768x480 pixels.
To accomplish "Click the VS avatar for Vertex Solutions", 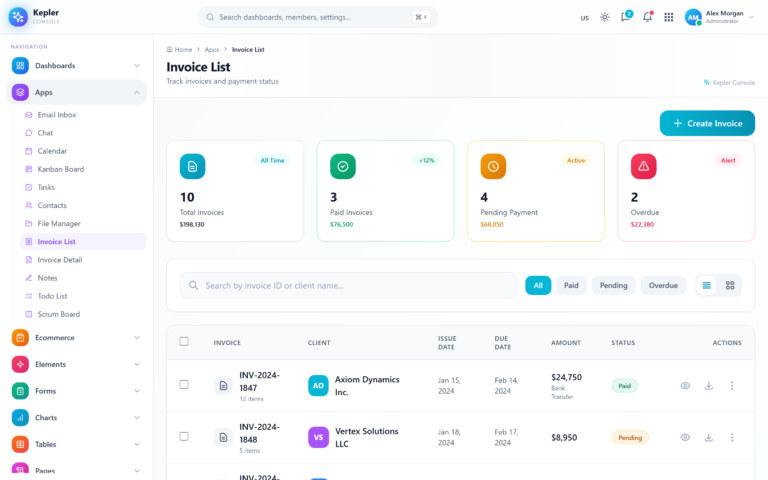I will click(318, 437).
